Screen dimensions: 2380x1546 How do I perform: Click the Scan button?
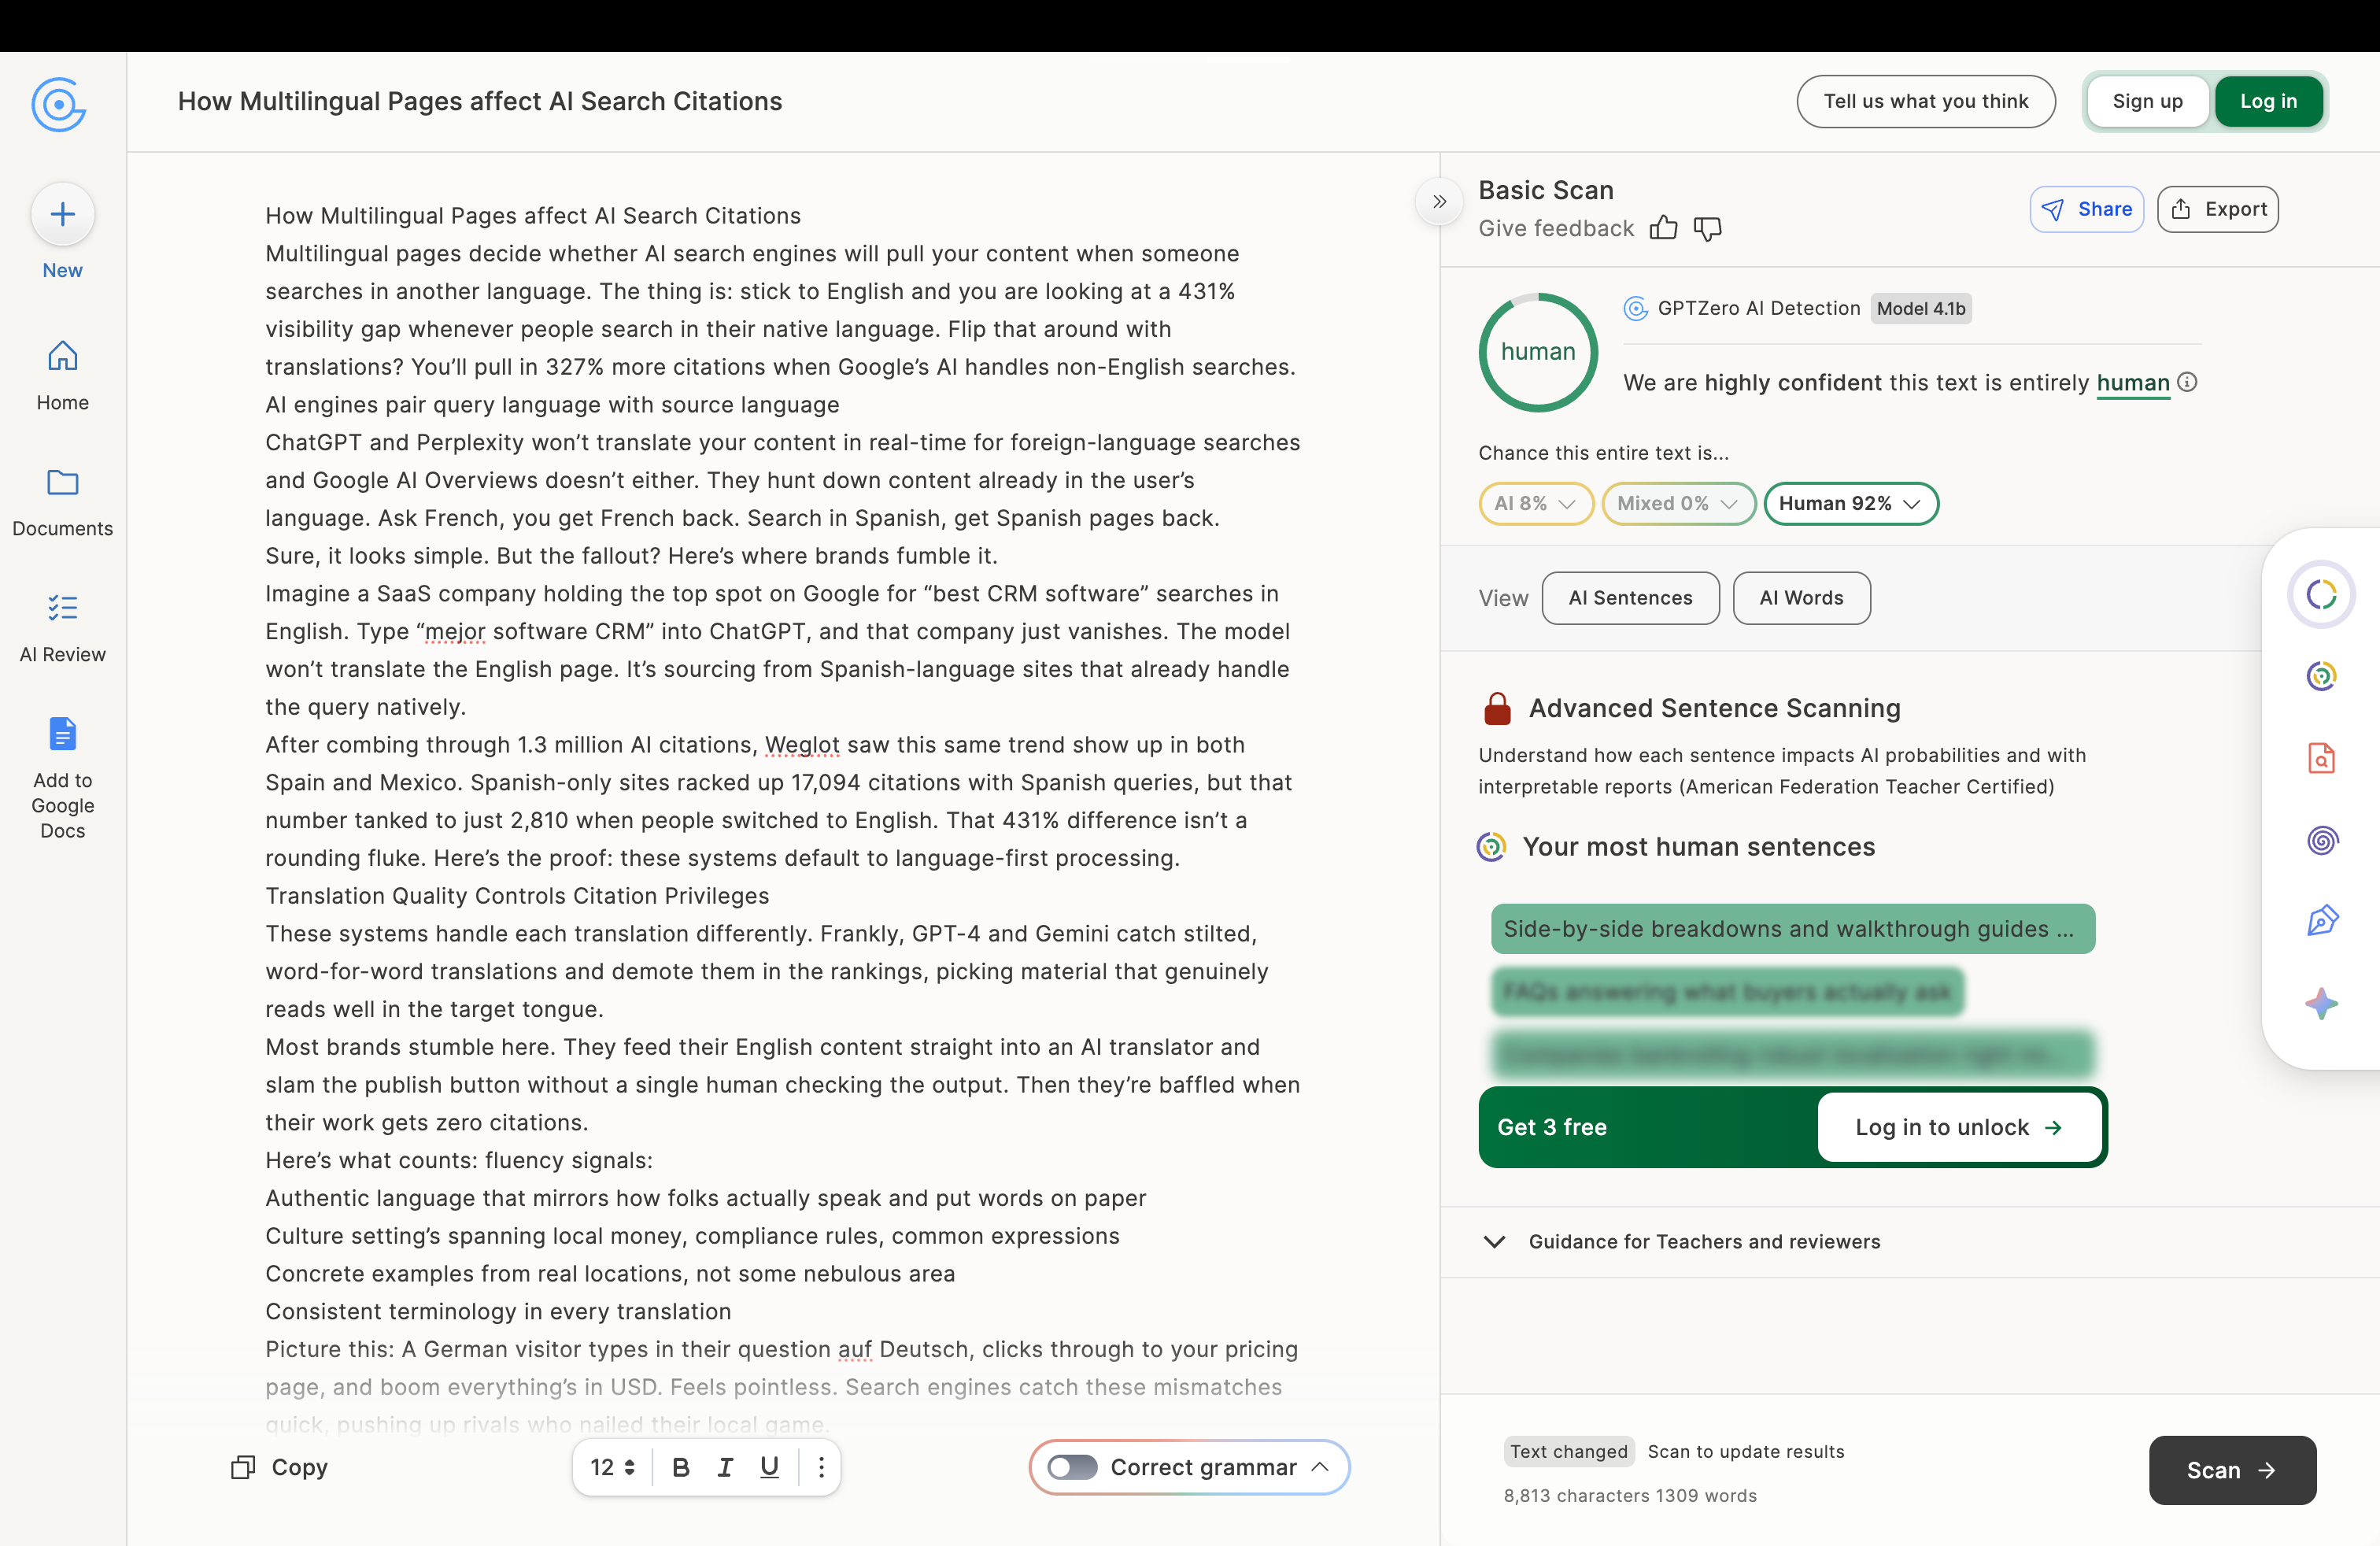click(x=2232, y=1470)
